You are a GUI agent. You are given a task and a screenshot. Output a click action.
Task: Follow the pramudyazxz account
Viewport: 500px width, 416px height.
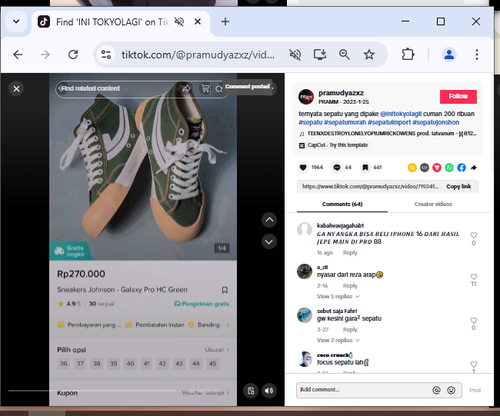point(458,97)
